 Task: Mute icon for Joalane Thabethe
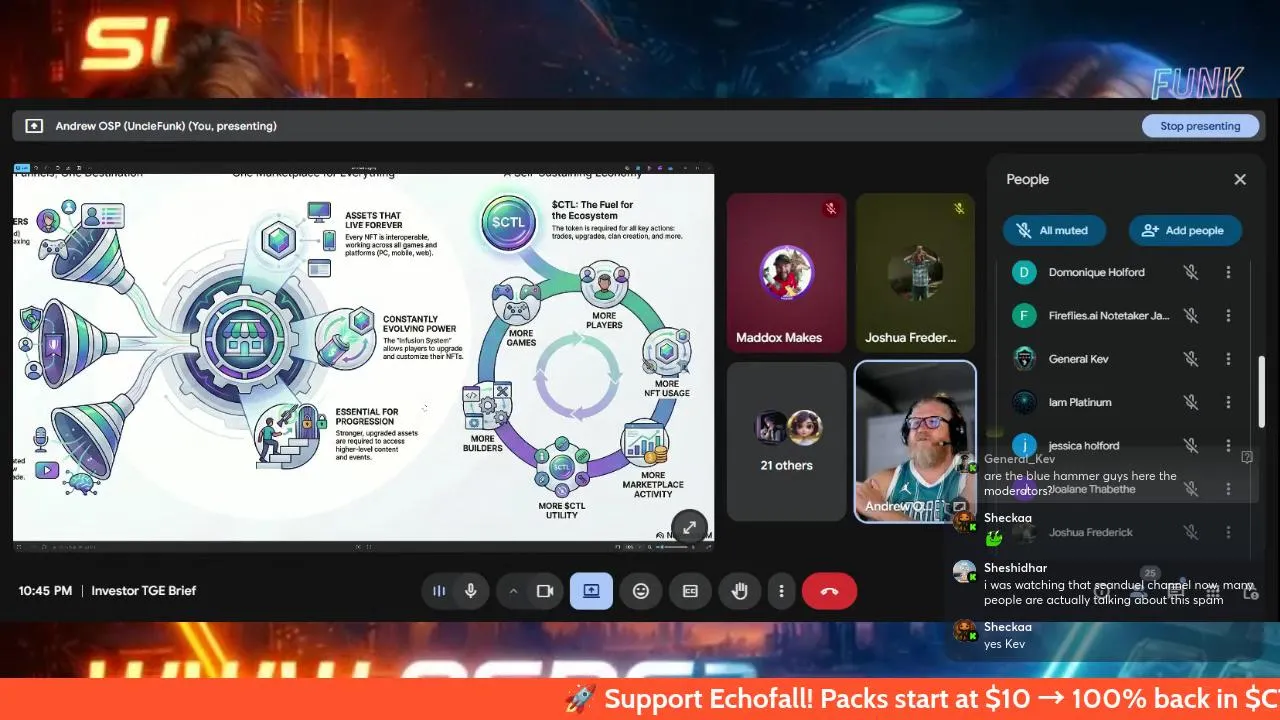tap(1191, 489)
